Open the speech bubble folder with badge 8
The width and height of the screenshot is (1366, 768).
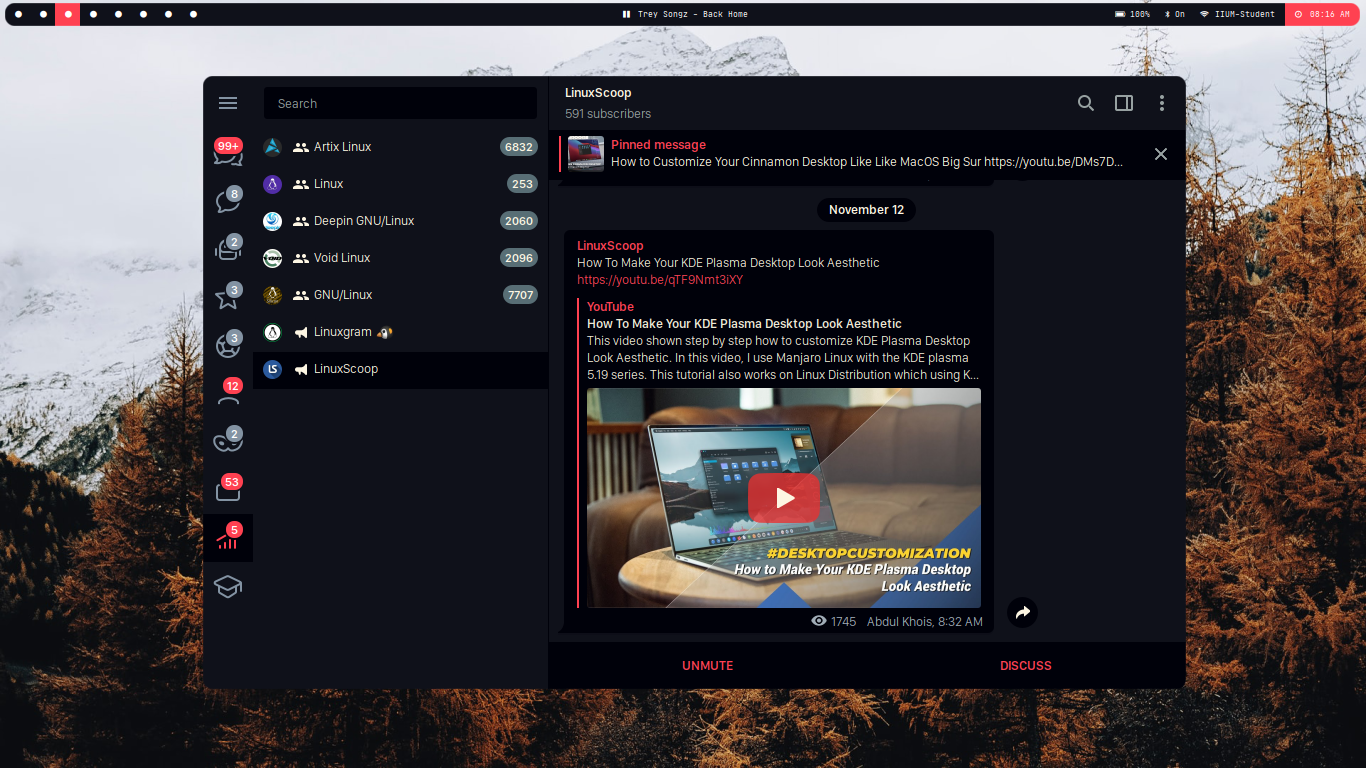click(x=228, y=200)
